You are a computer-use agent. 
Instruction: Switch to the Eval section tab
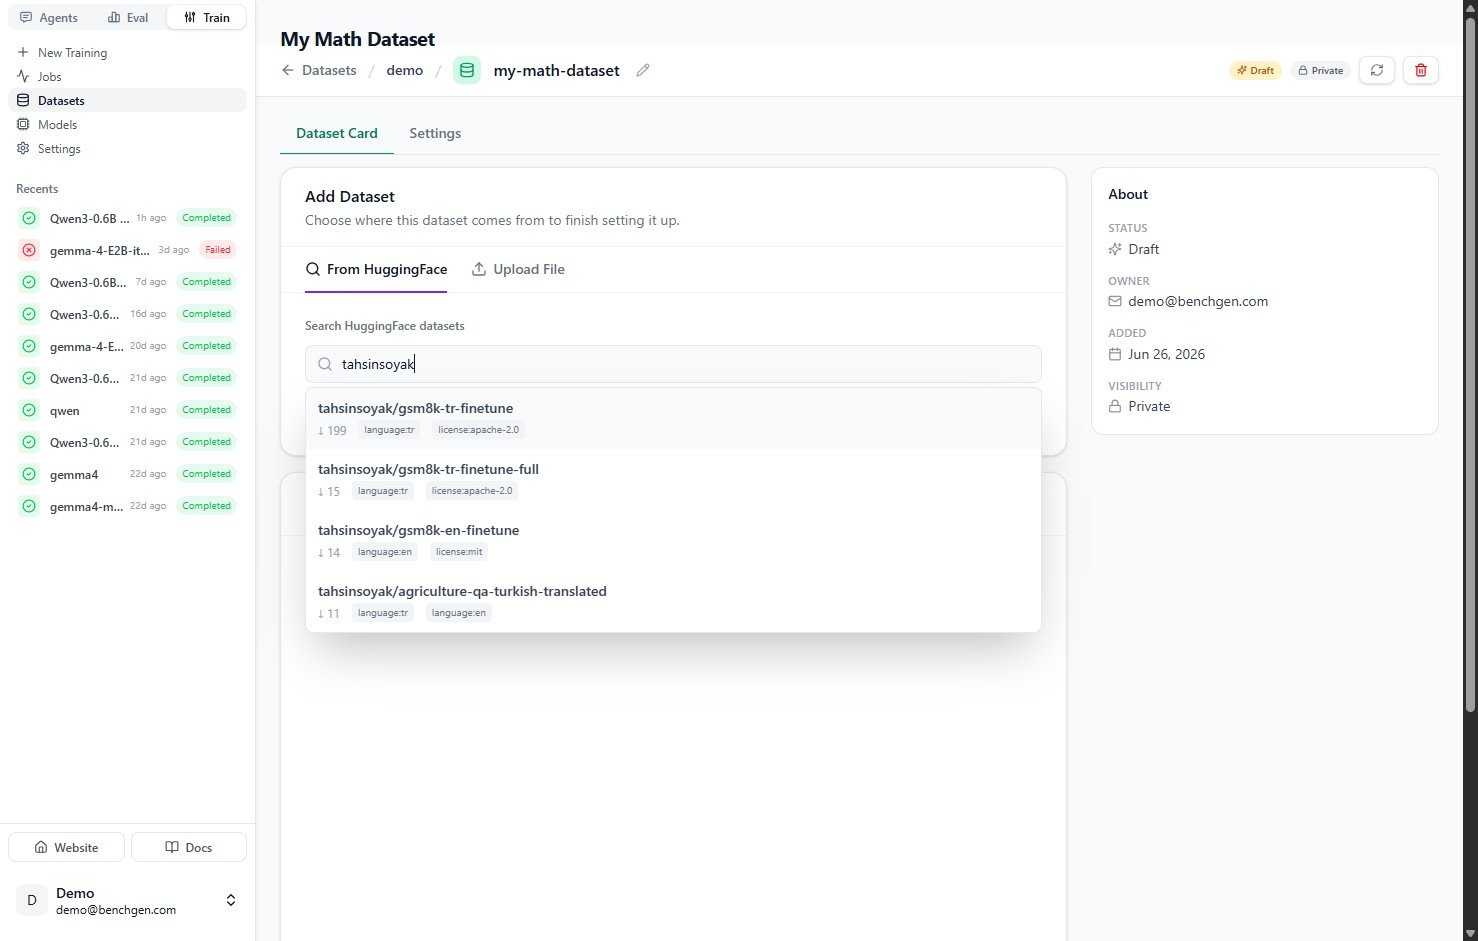[128, 17]
